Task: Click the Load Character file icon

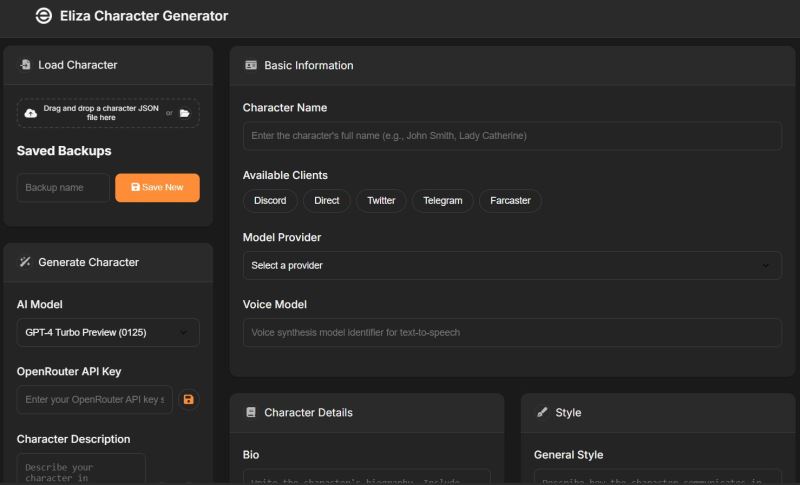Action: 25,65
